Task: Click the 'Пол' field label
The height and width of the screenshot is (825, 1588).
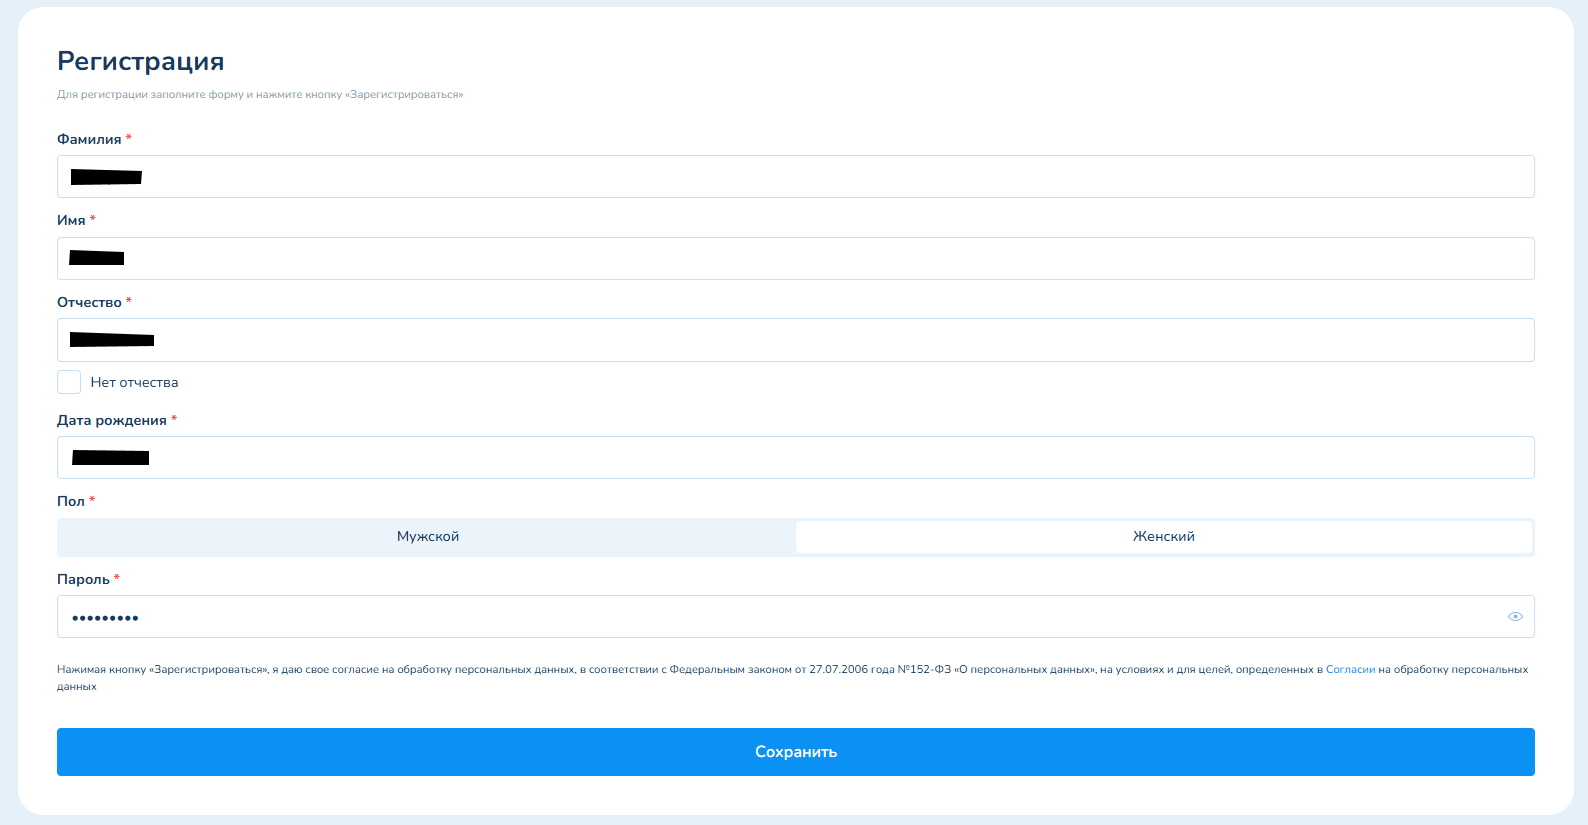Action: coord(70,502)
